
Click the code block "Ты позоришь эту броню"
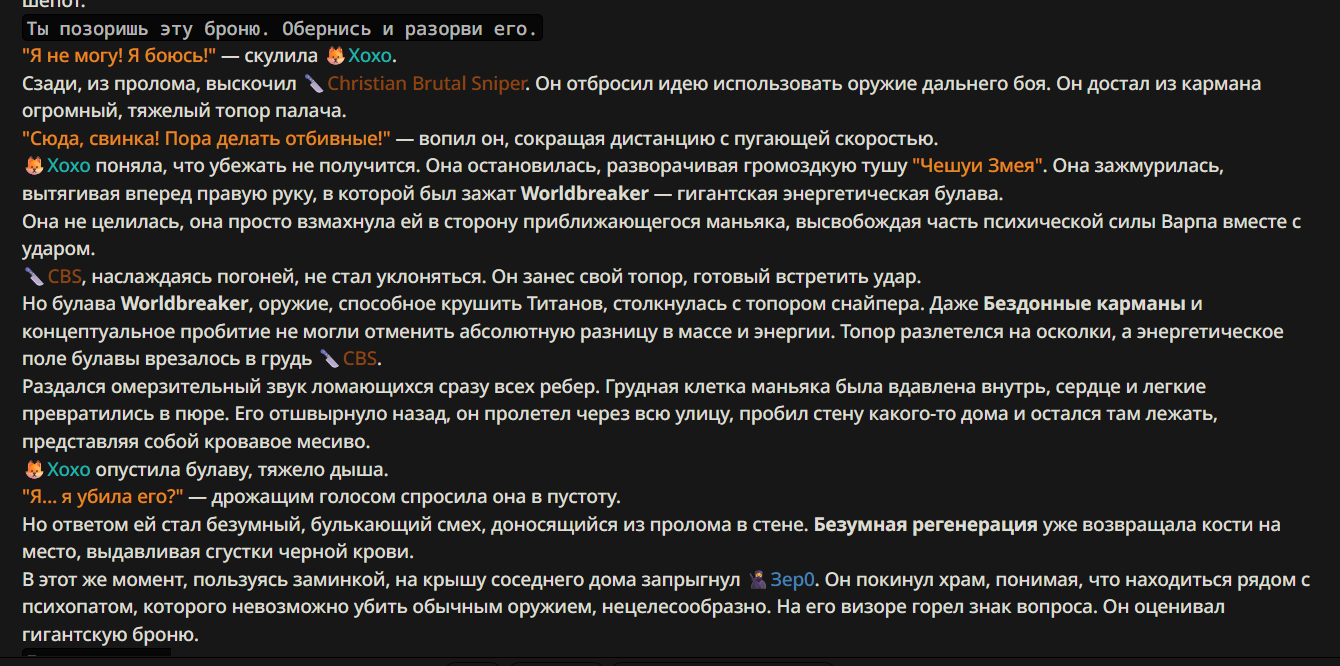coord(282,29)
